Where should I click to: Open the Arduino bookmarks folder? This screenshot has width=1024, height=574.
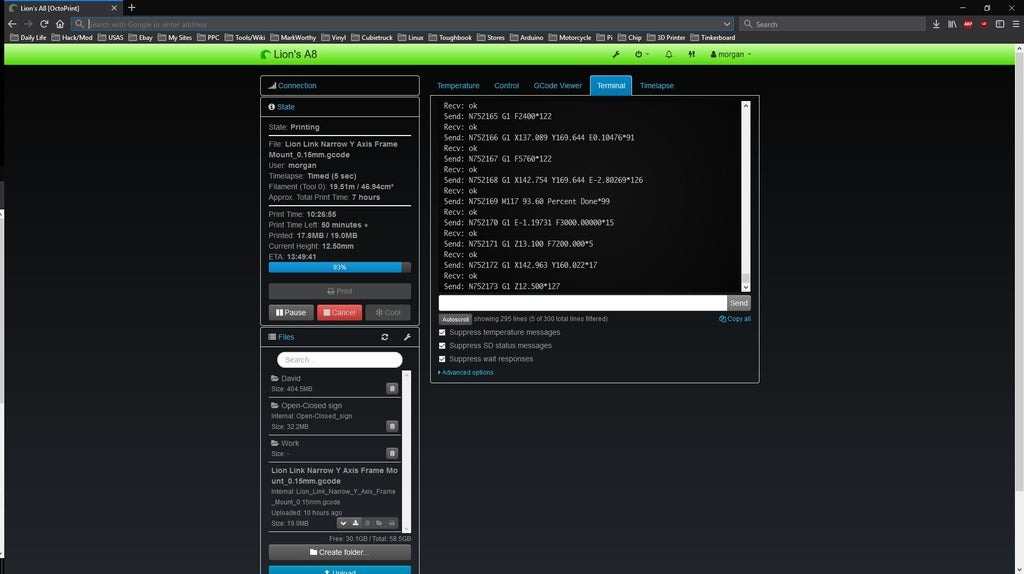click(526, 38)
